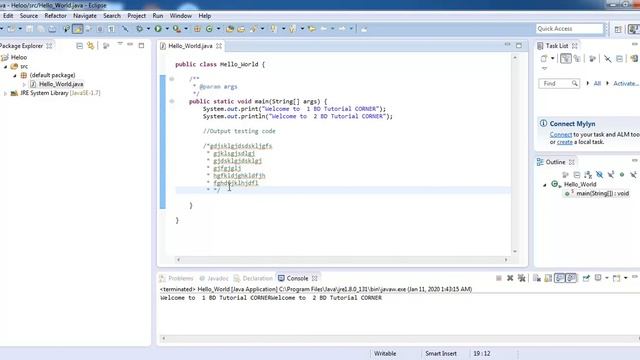Toggle Scroll Lock in Console toolbar
This screenshot has width=640, height=360.
(548, 278)
